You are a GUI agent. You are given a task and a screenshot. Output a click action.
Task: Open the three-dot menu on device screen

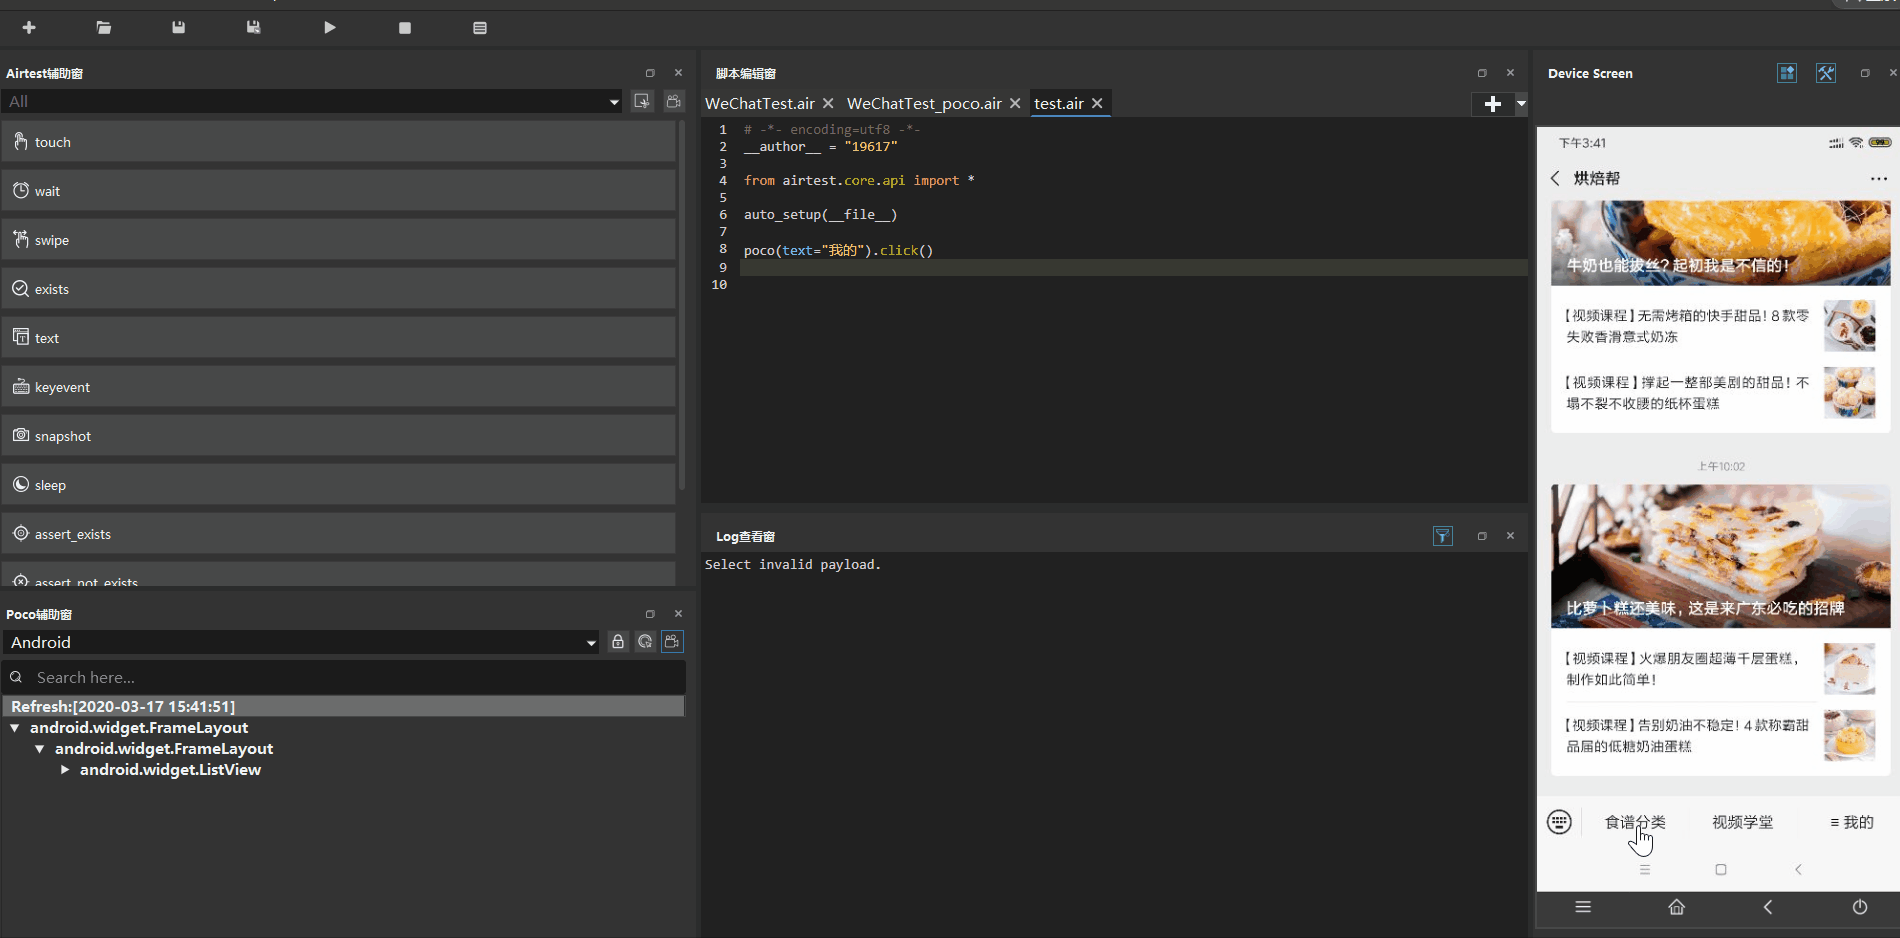click(1878, 179)
